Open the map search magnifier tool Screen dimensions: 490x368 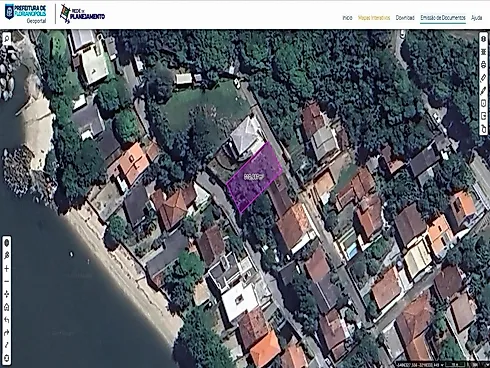6,39
